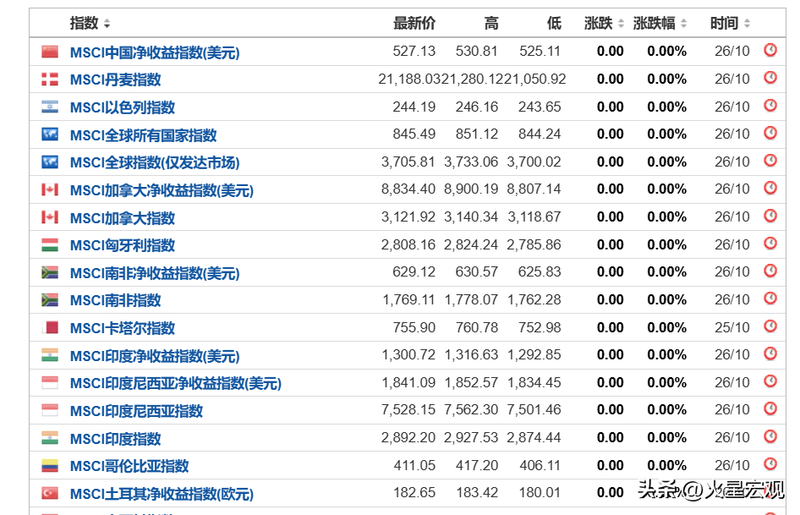
Task: Open the MSCI卡塔尔指数 link
Action: tap(122, 328)
